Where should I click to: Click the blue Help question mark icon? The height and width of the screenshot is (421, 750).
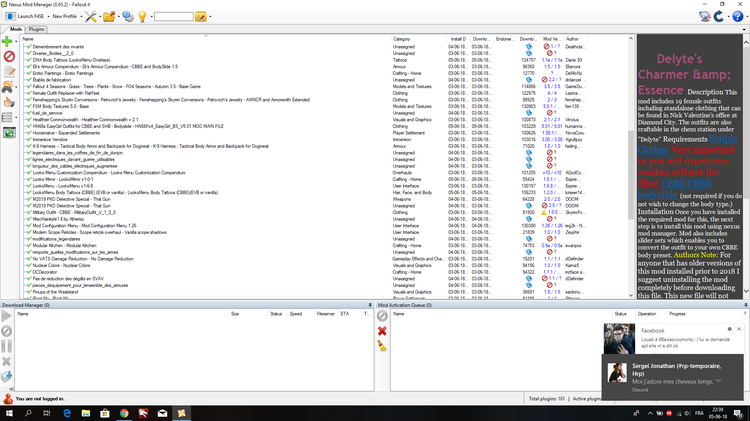(x=738, y=17)
